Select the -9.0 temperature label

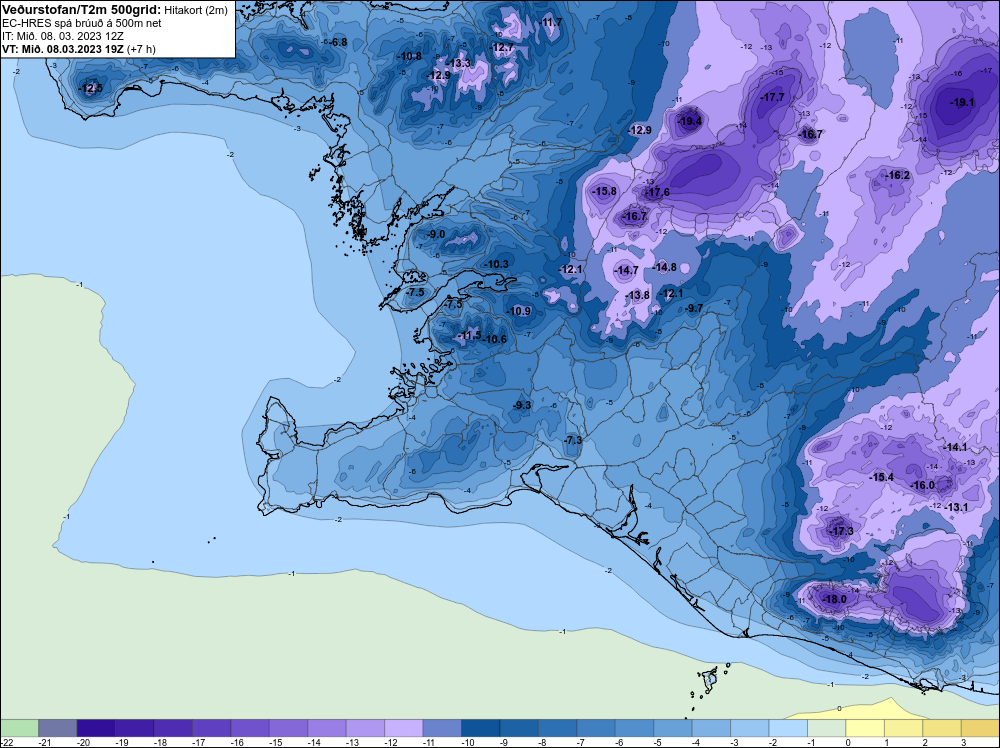tap(436, 235)
